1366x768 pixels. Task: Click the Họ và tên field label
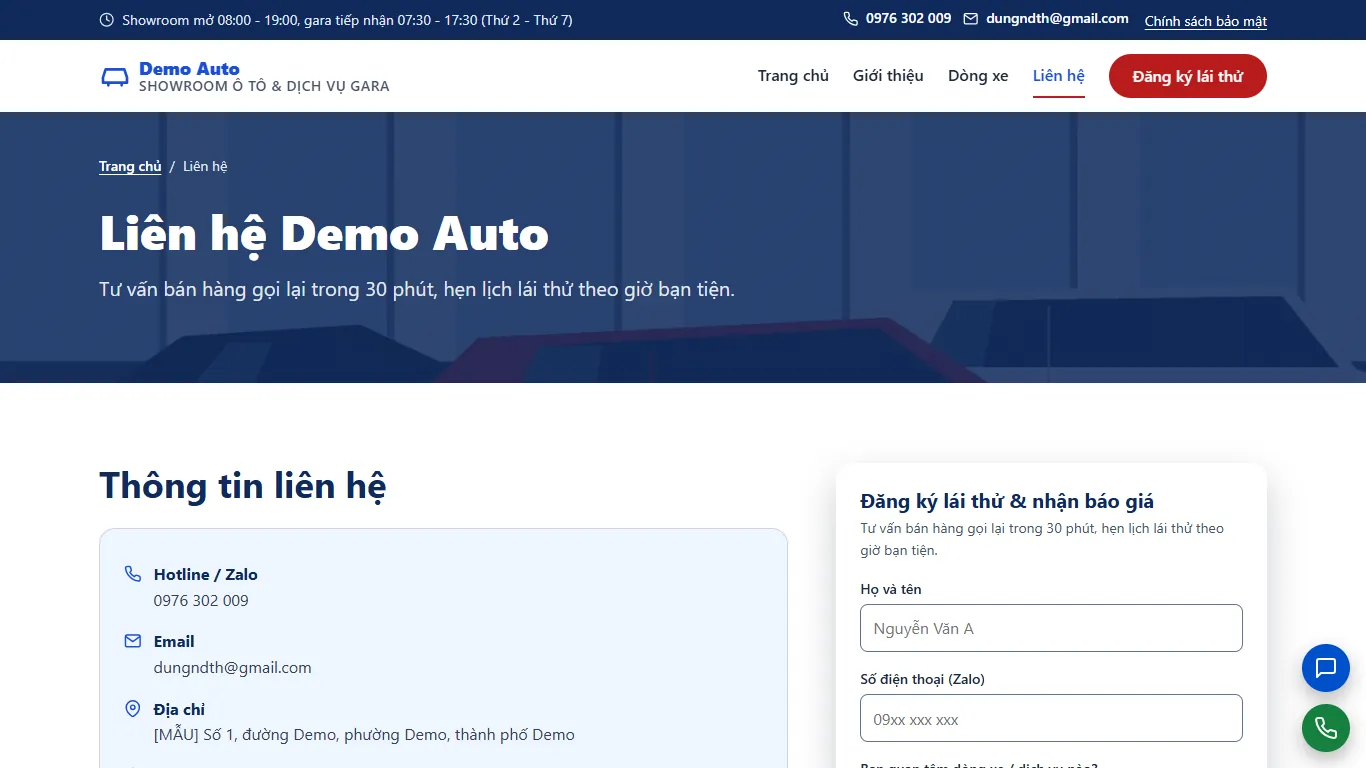(x=891, y=589)
